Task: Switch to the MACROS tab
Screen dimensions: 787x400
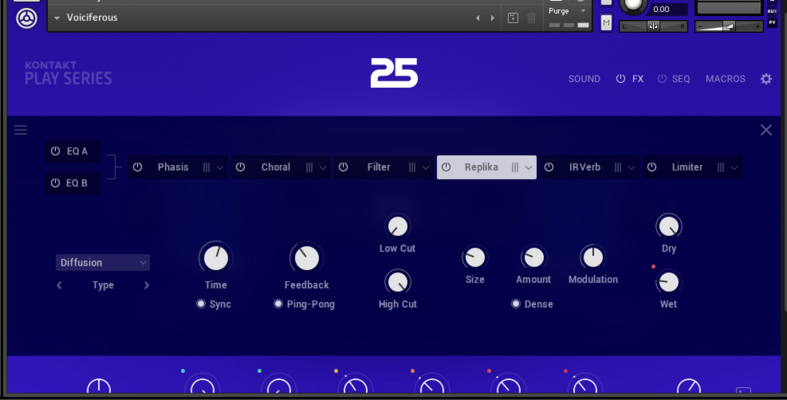Action: point(725,79)
